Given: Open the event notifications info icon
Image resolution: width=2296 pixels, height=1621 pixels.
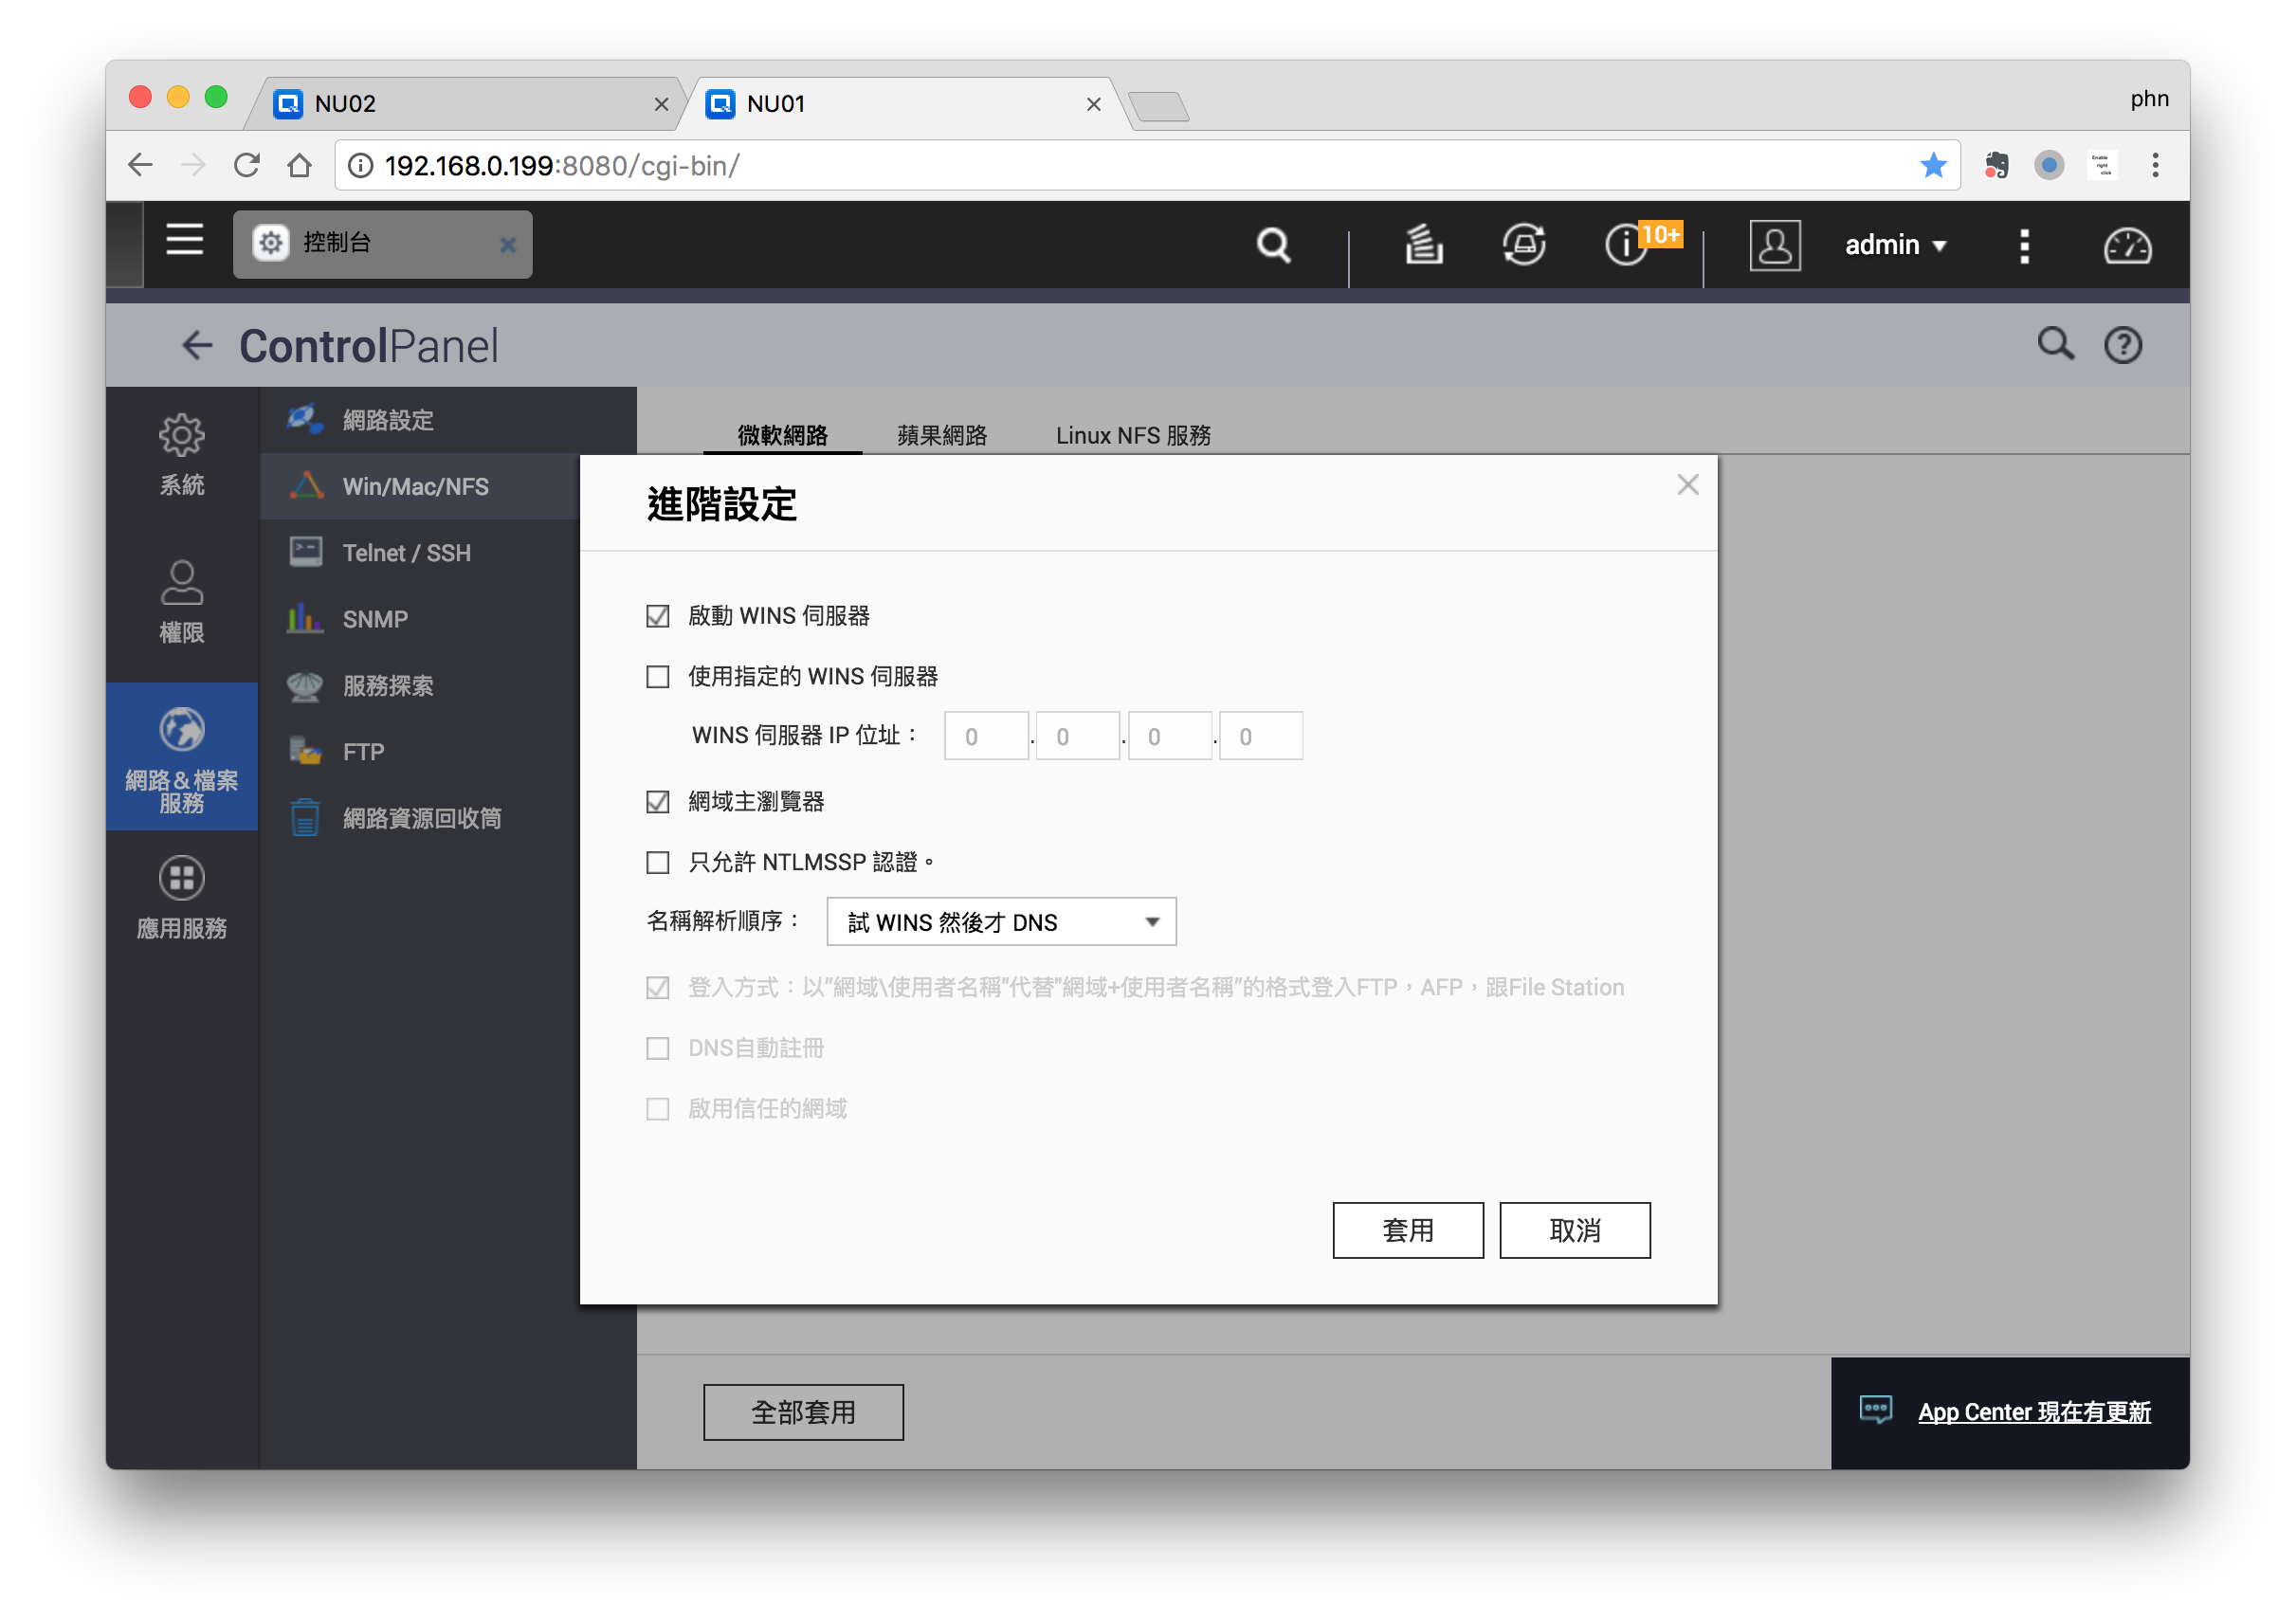Looking at the screenshot, I should tap(1626, 245).
